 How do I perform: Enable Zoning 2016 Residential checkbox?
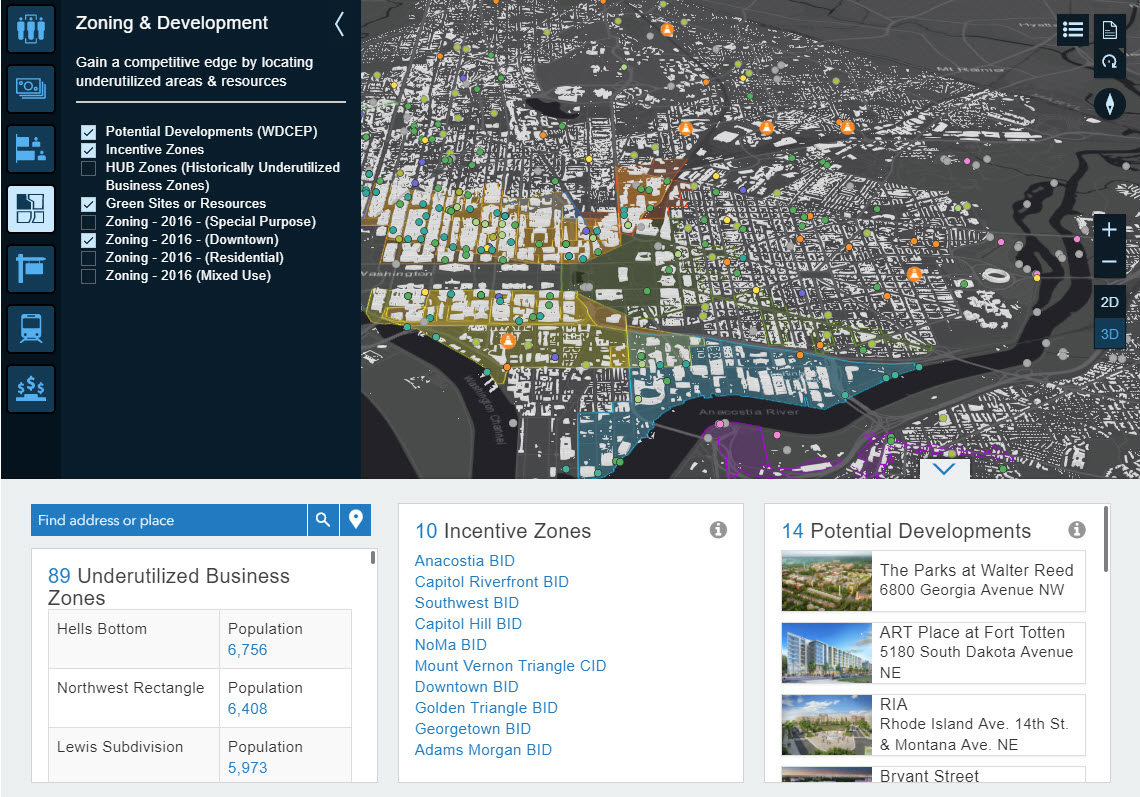pyautogui.click(x=89, y=258)
